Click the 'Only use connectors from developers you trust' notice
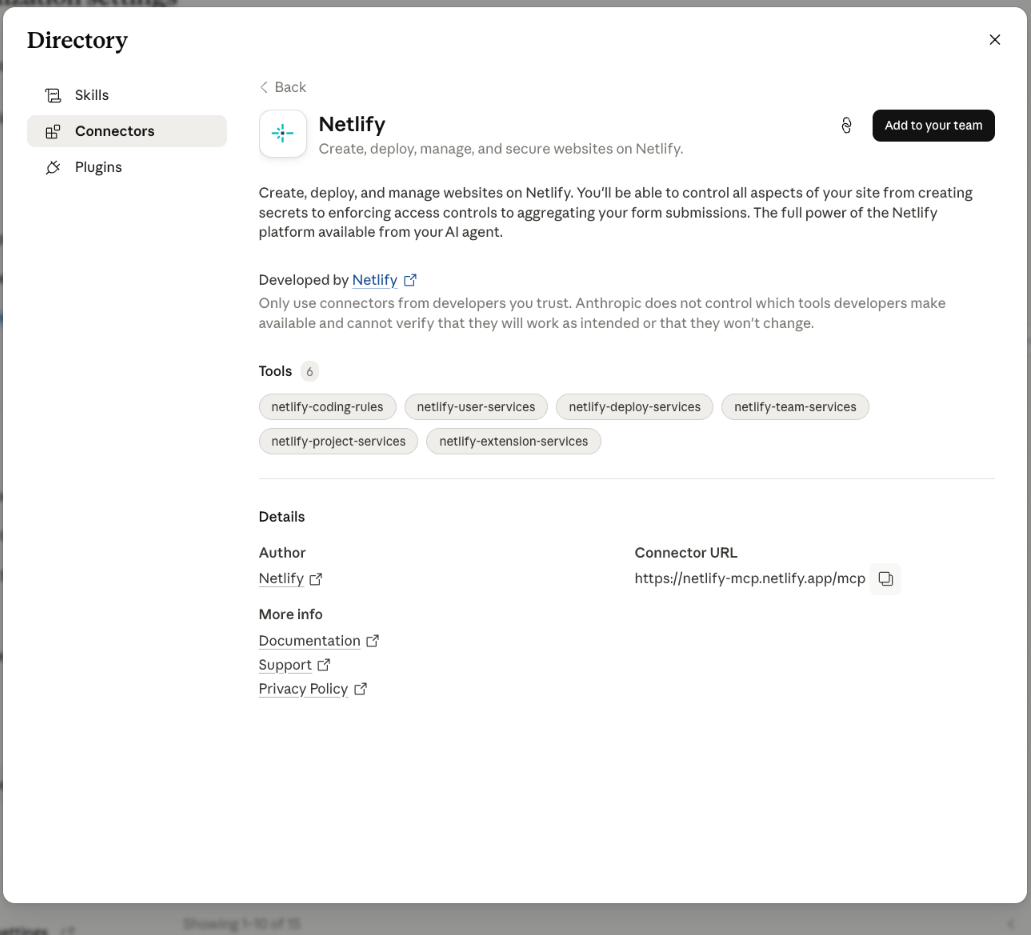This screenshot has width=1031, height=935. click(602, 313)
